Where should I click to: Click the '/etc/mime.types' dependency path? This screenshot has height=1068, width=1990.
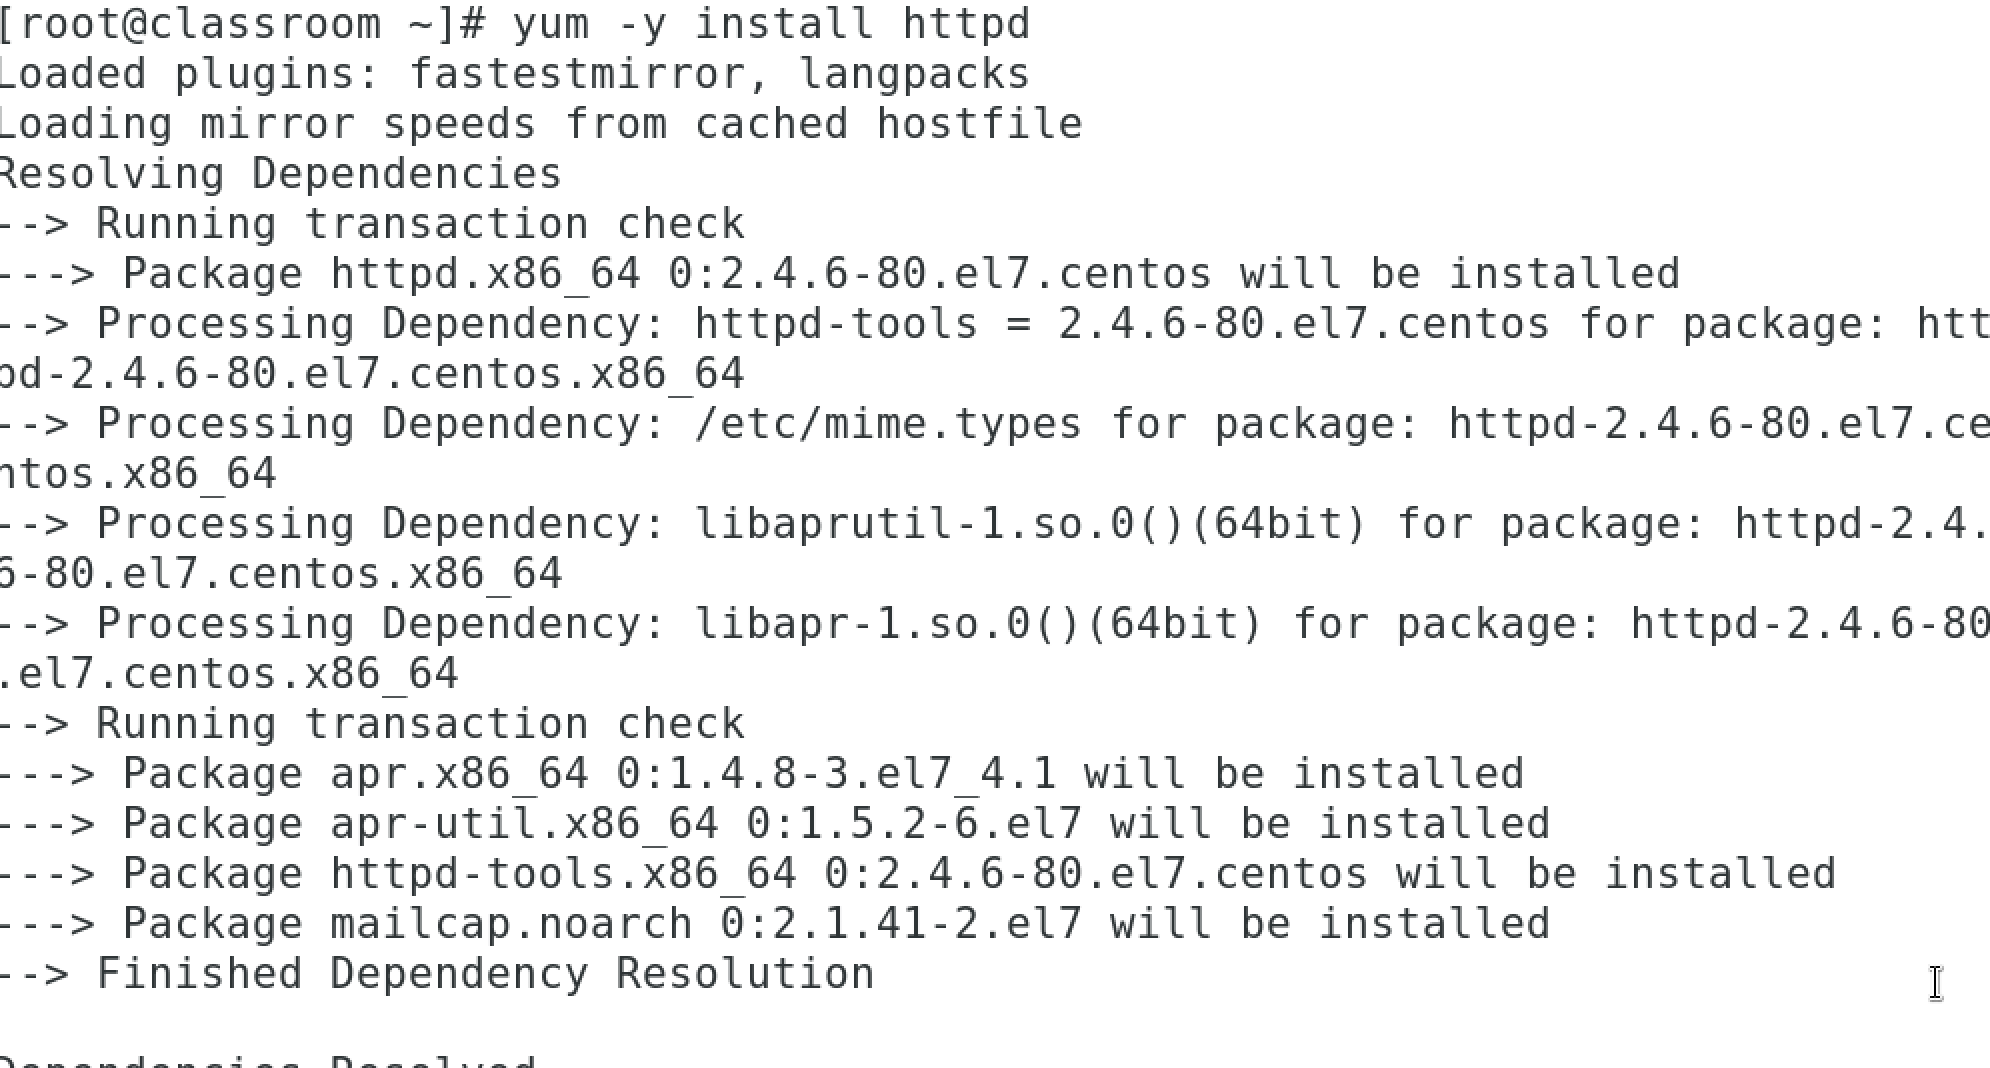(888, 425)
